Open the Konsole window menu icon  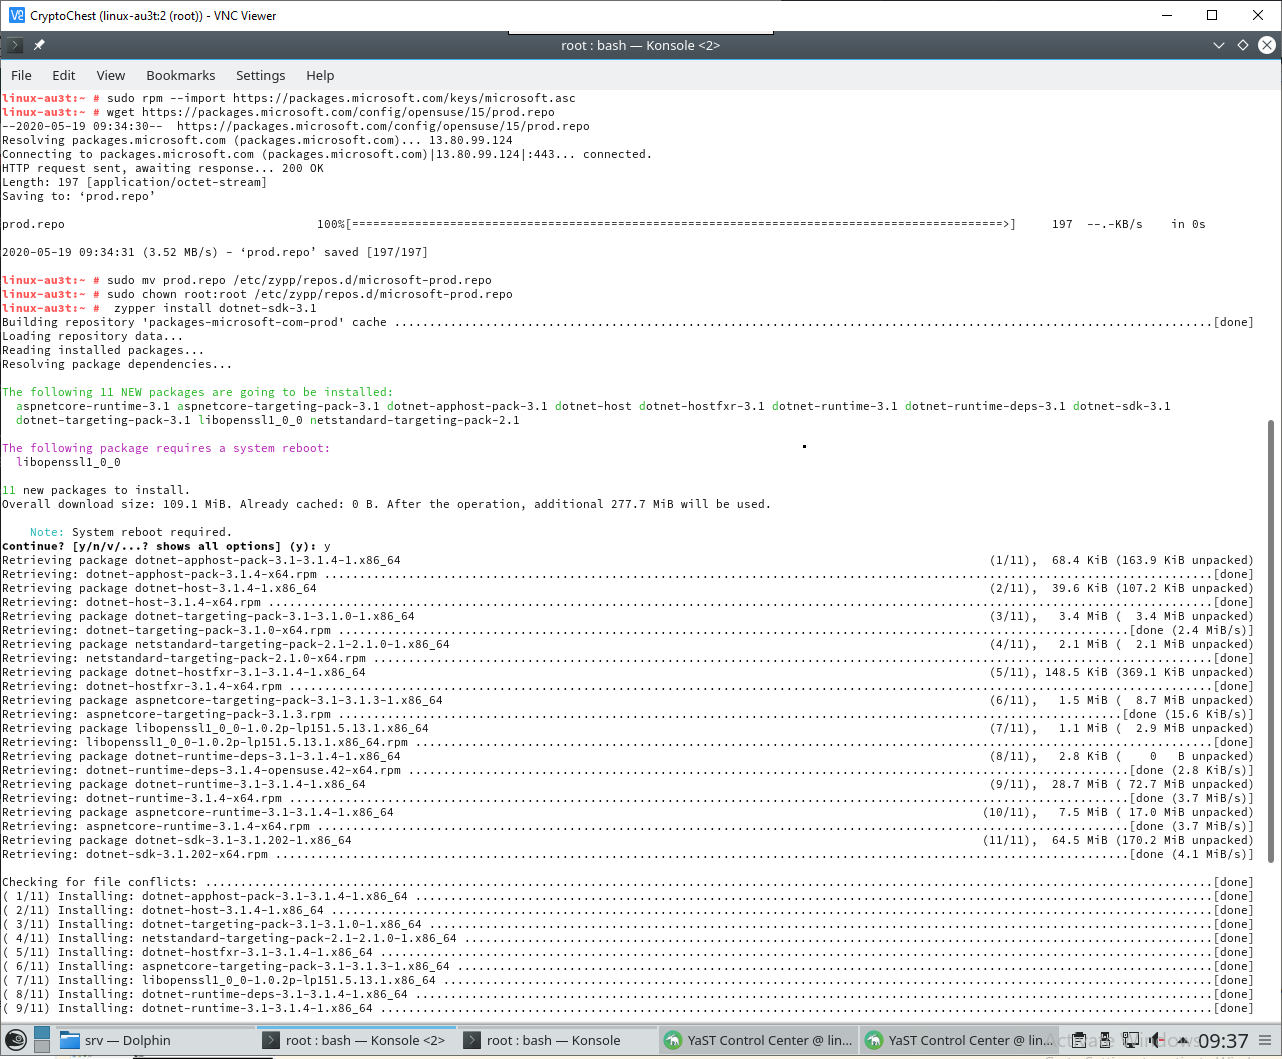click(14, 45)
